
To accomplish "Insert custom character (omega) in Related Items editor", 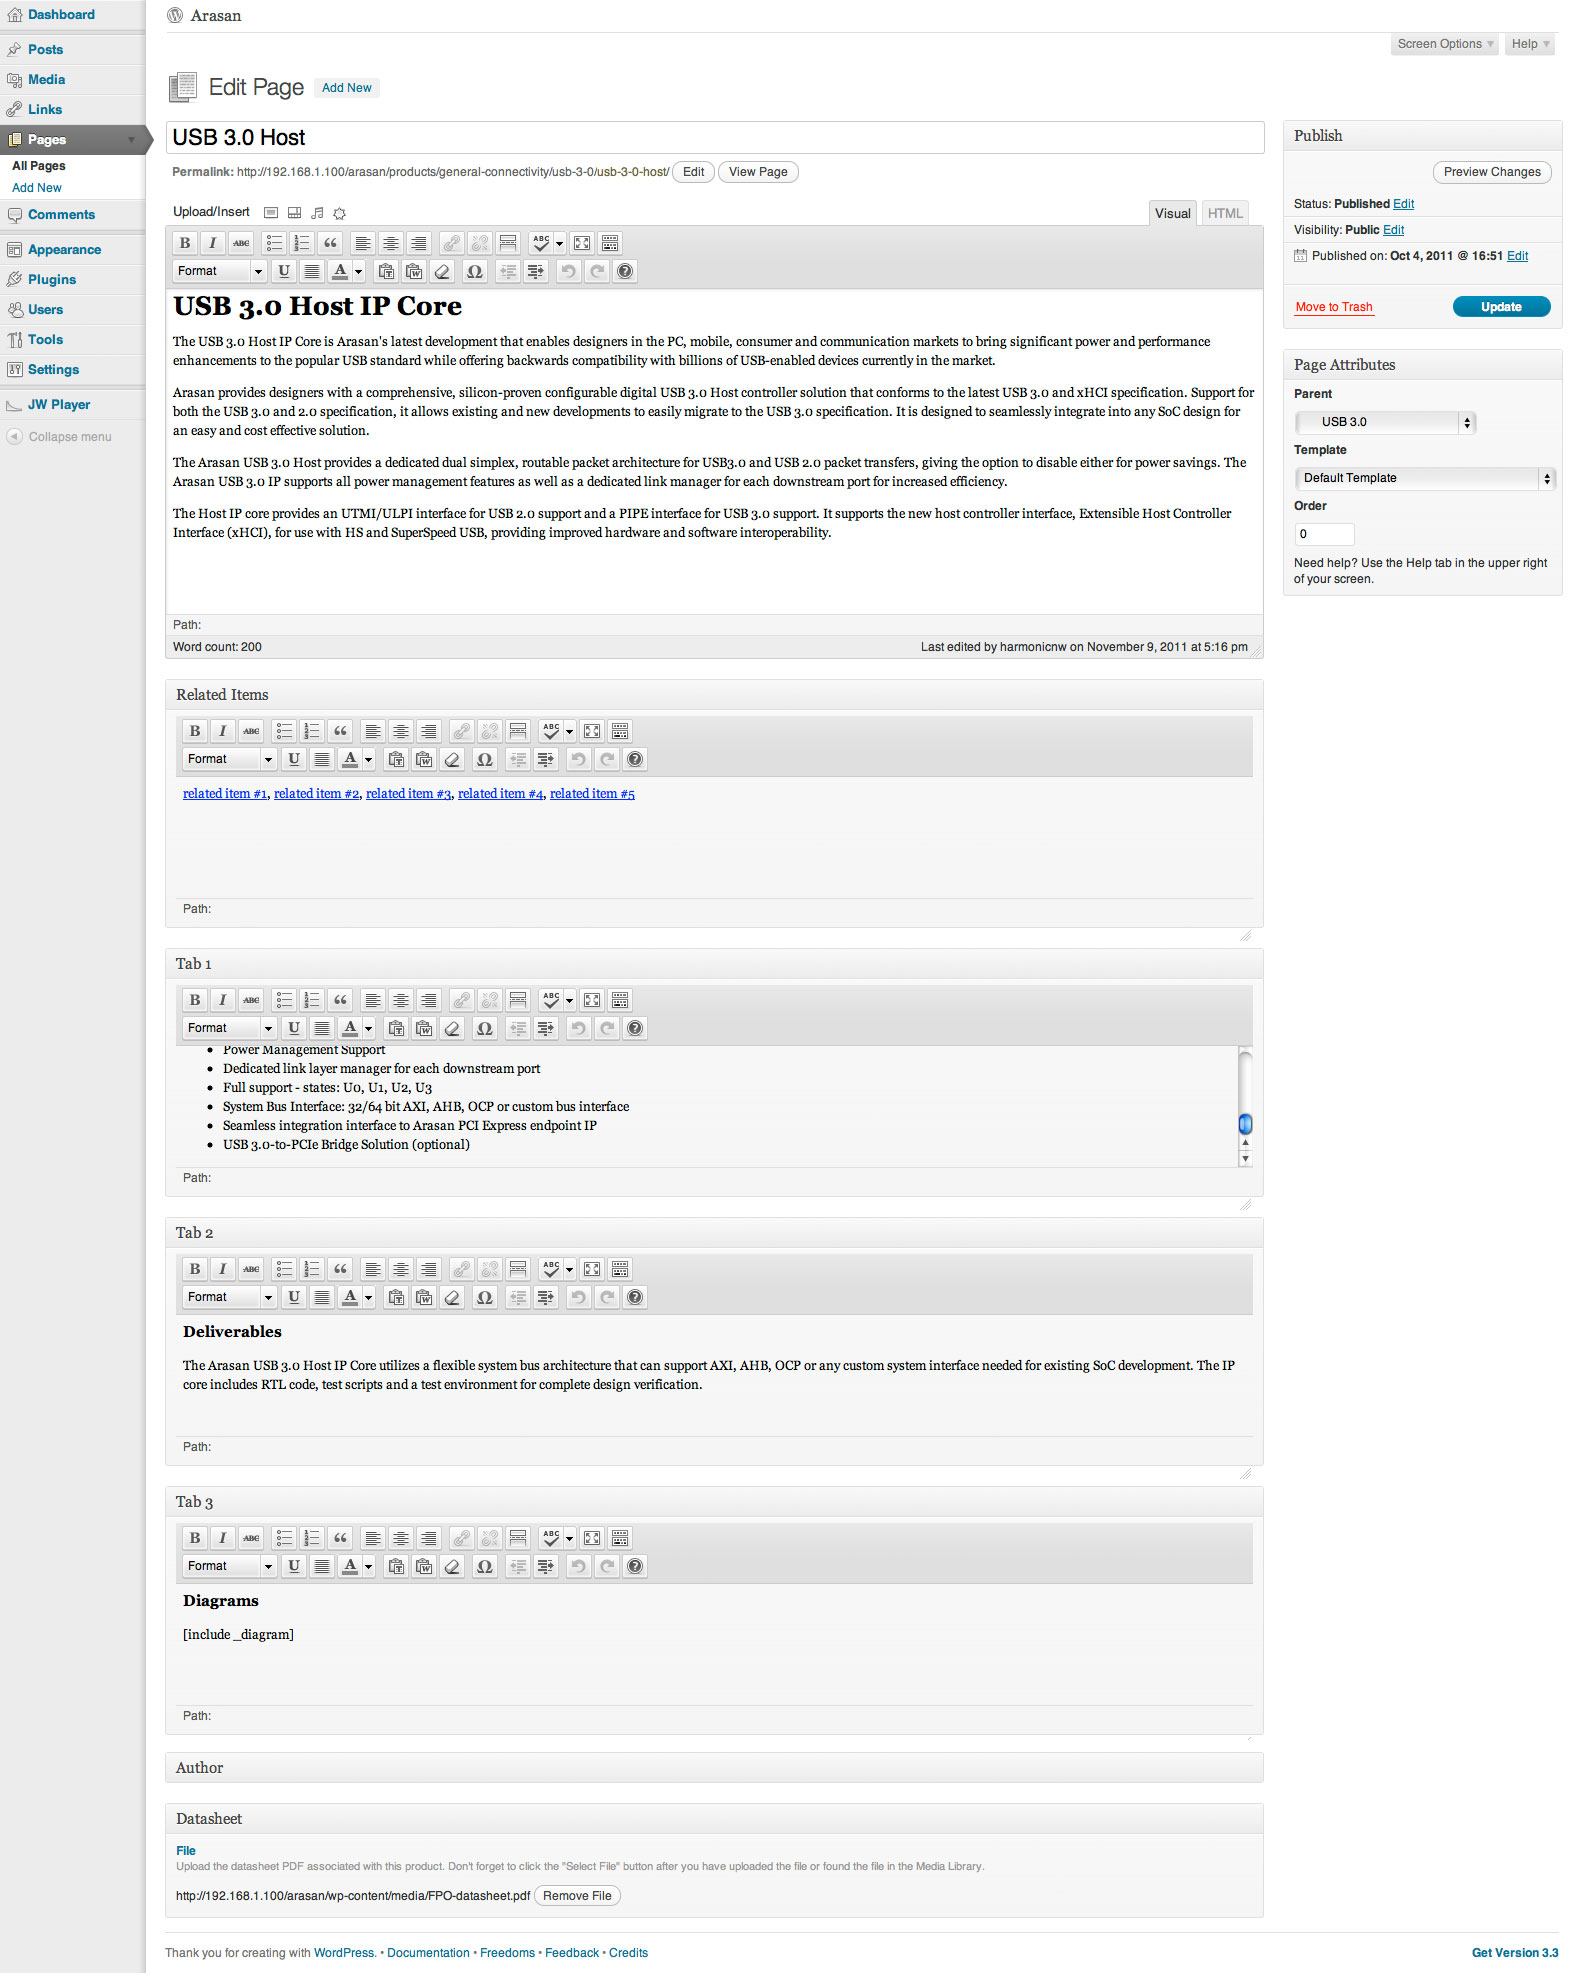I will coord(485,759).
